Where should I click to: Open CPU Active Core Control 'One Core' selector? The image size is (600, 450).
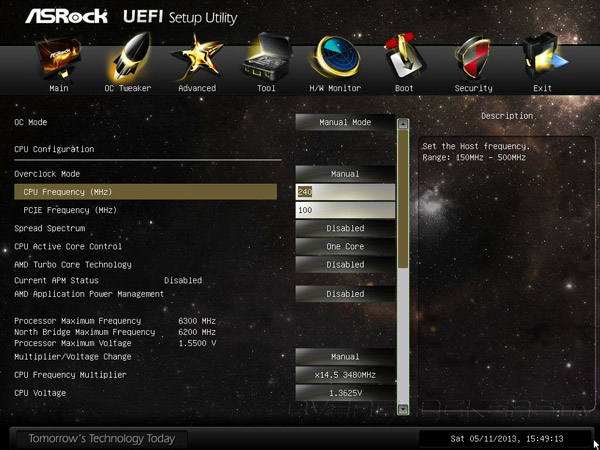(345, 247)
